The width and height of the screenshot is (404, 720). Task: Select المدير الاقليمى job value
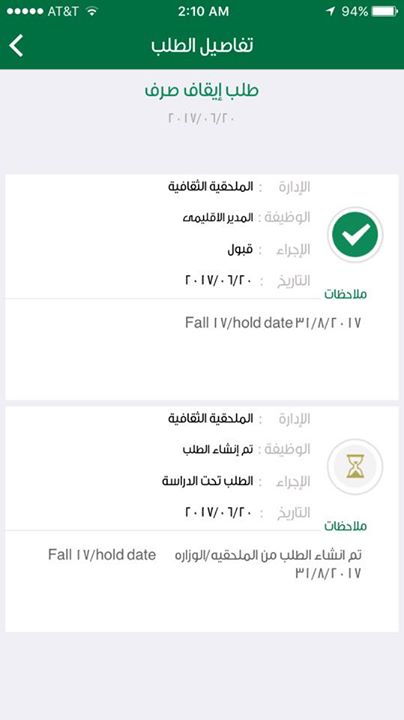coord(218,218)
